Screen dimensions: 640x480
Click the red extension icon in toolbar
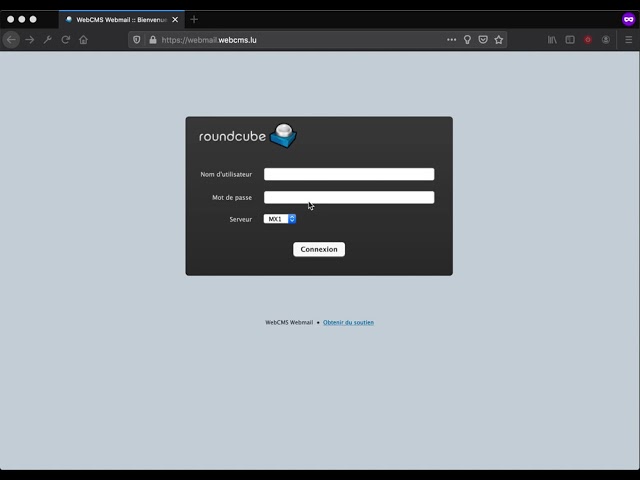point(588,40)
